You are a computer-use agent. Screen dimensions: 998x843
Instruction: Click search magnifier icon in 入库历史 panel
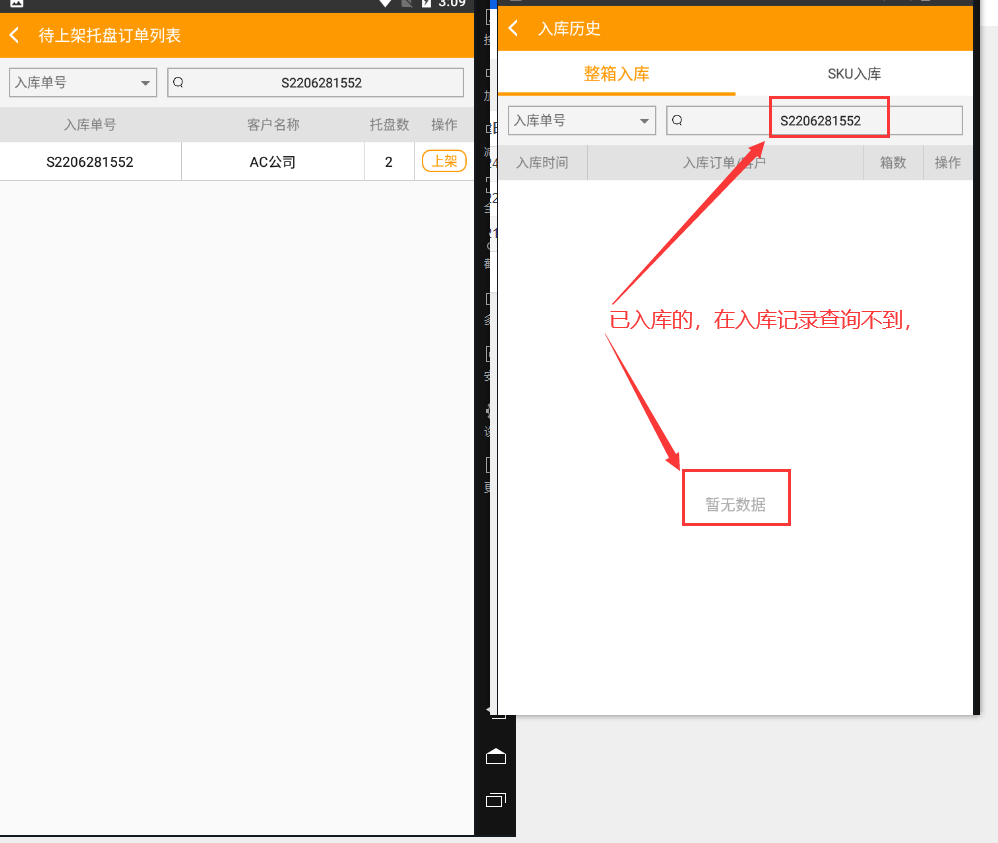pyautogui.click(x=677, y=121)
